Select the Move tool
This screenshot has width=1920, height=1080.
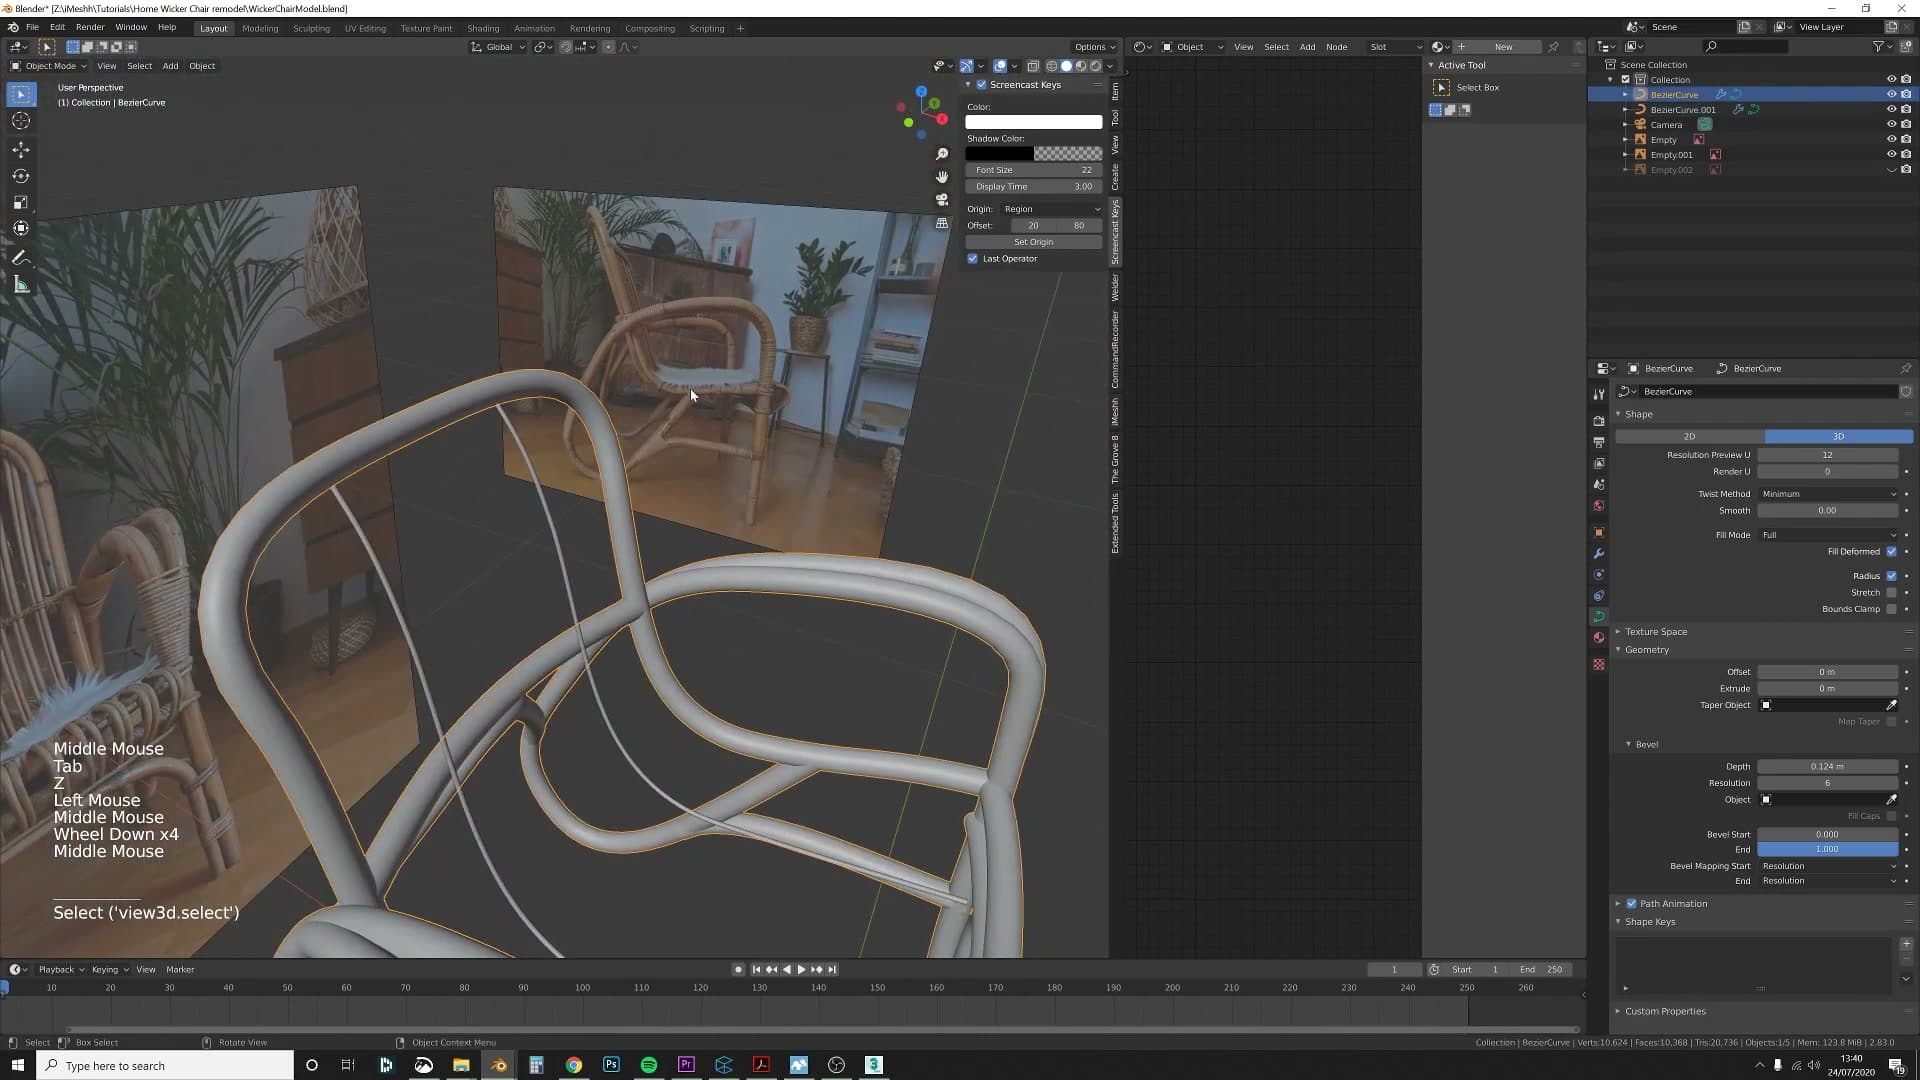pos(21,150)
